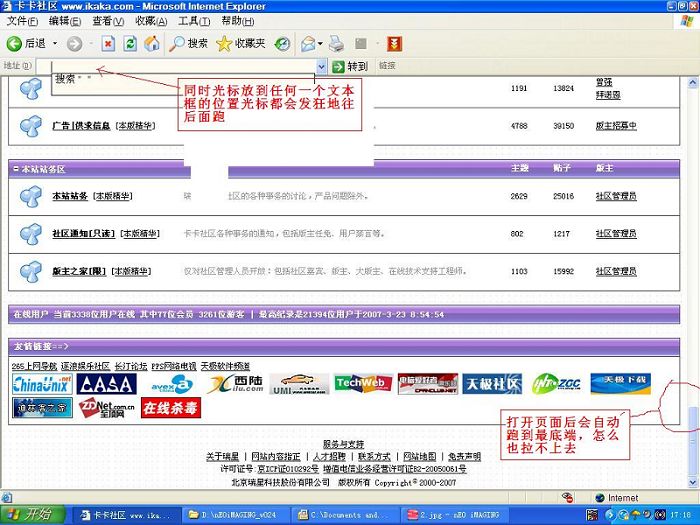The height and width of the screenshot is (525, 700).
Task: Expand the Mail button dropdown
Action: [322, 44]
